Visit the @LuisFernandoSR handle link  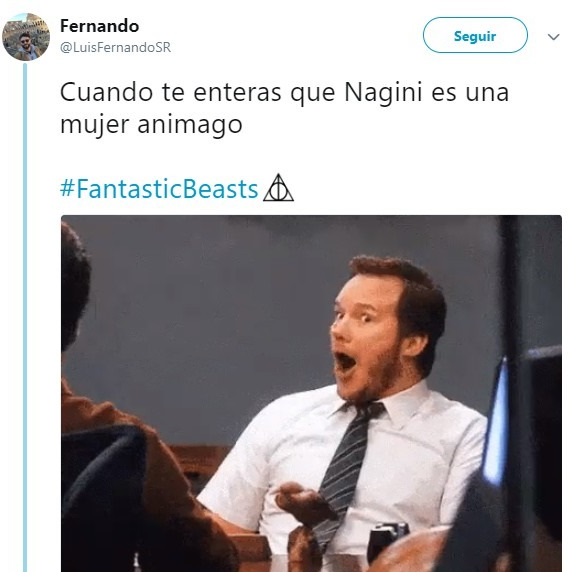[115, 47]
